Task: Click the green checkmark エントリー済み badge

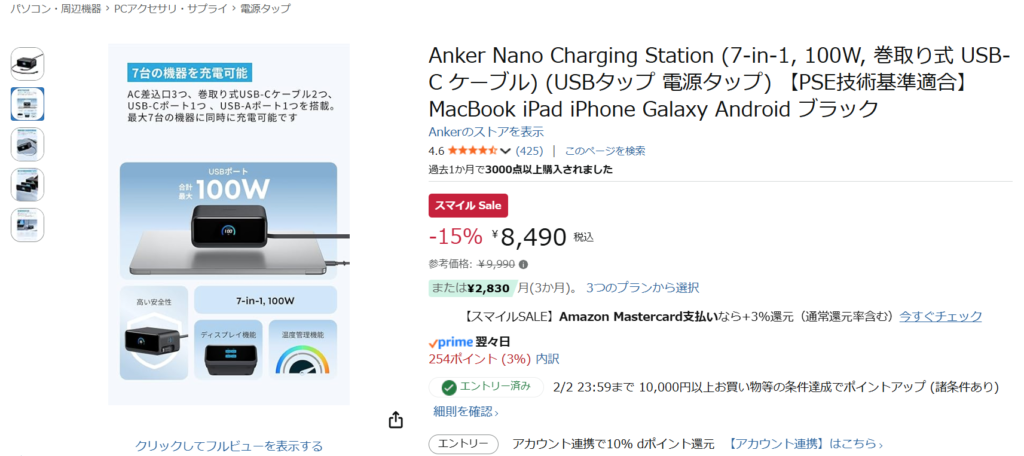Action: point(486,387)
